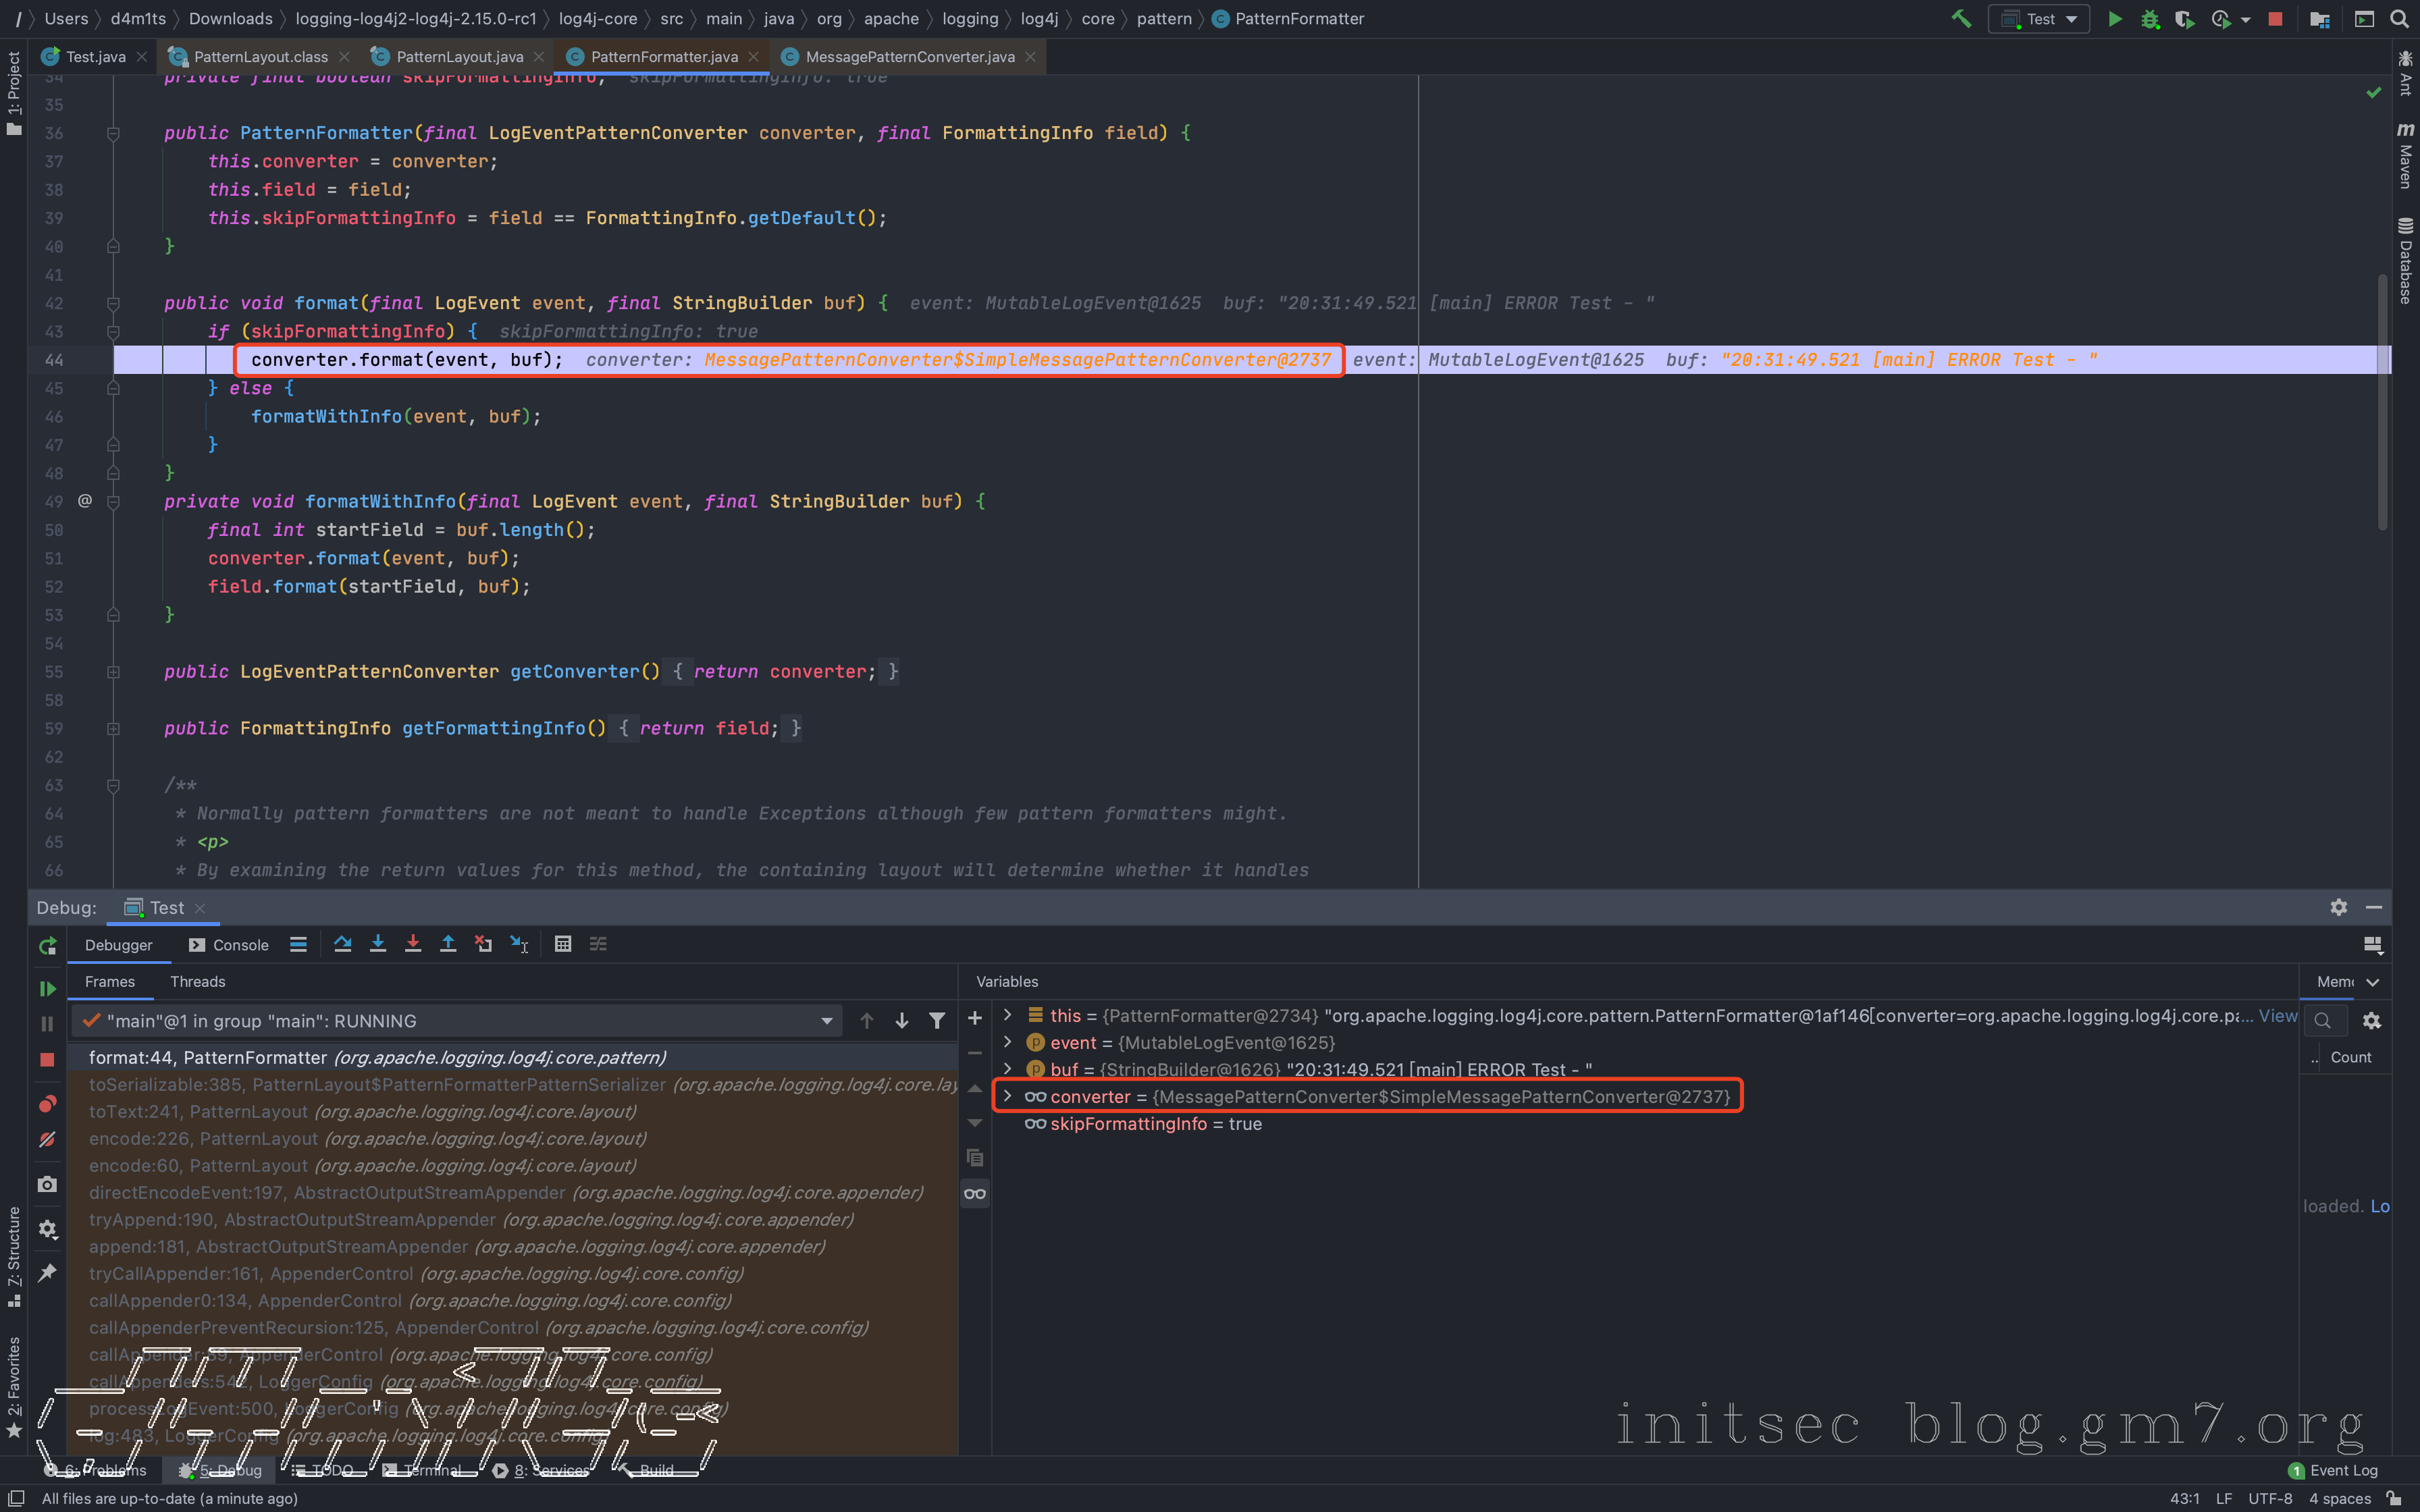Click the Step Into icon

[378, 944]
